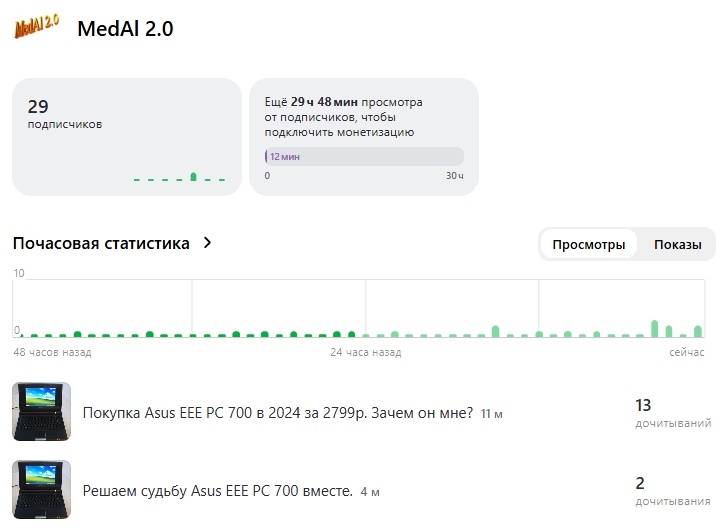Open thumbnail of the Asus EEE PC purchase video

coord(41,411)
